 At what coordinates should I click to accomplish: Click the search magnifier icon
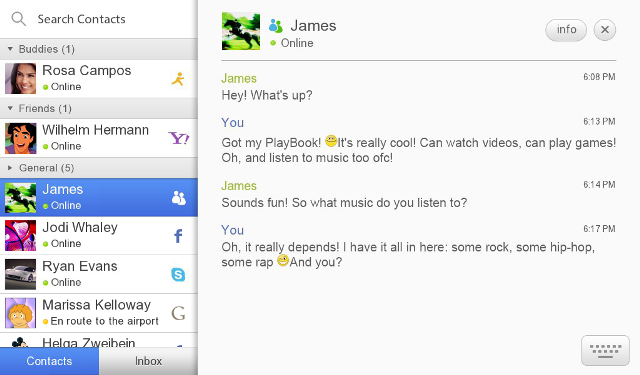point(18,19)
